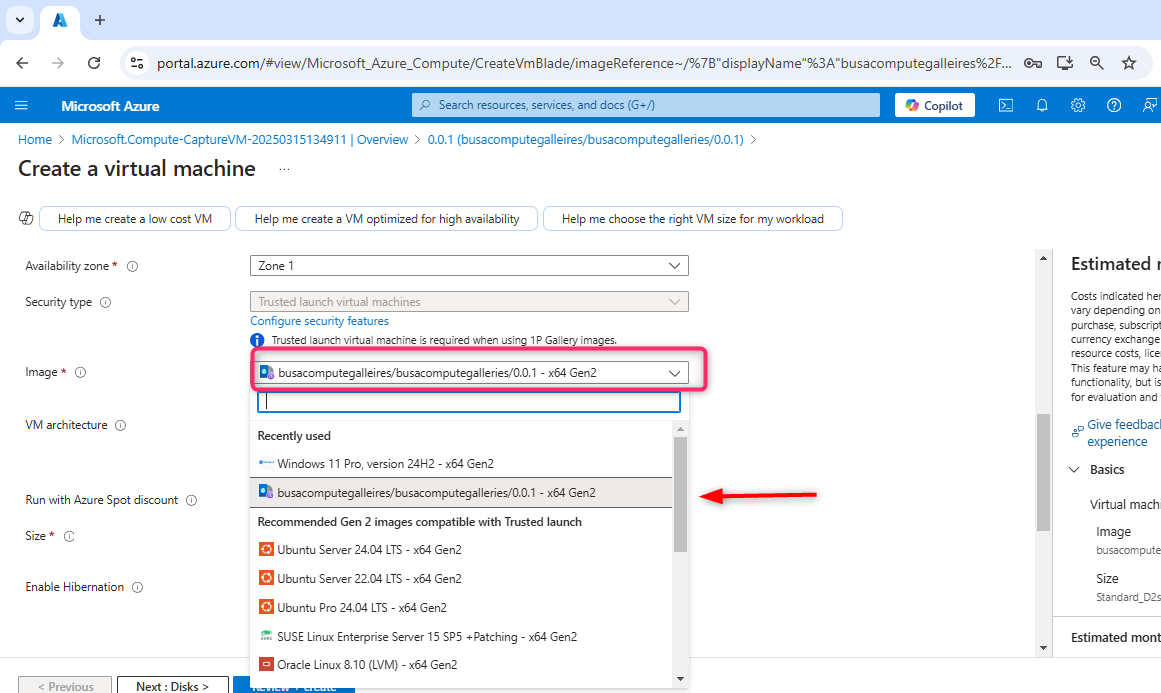This screenshot has width=1161, height=693.
Task: Click the Image field info icon
Action: click(x=81, y=372)
